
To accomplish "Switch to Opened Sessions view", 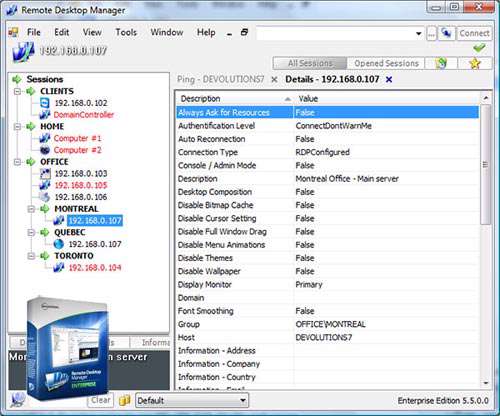I will [x=386, y=63].
